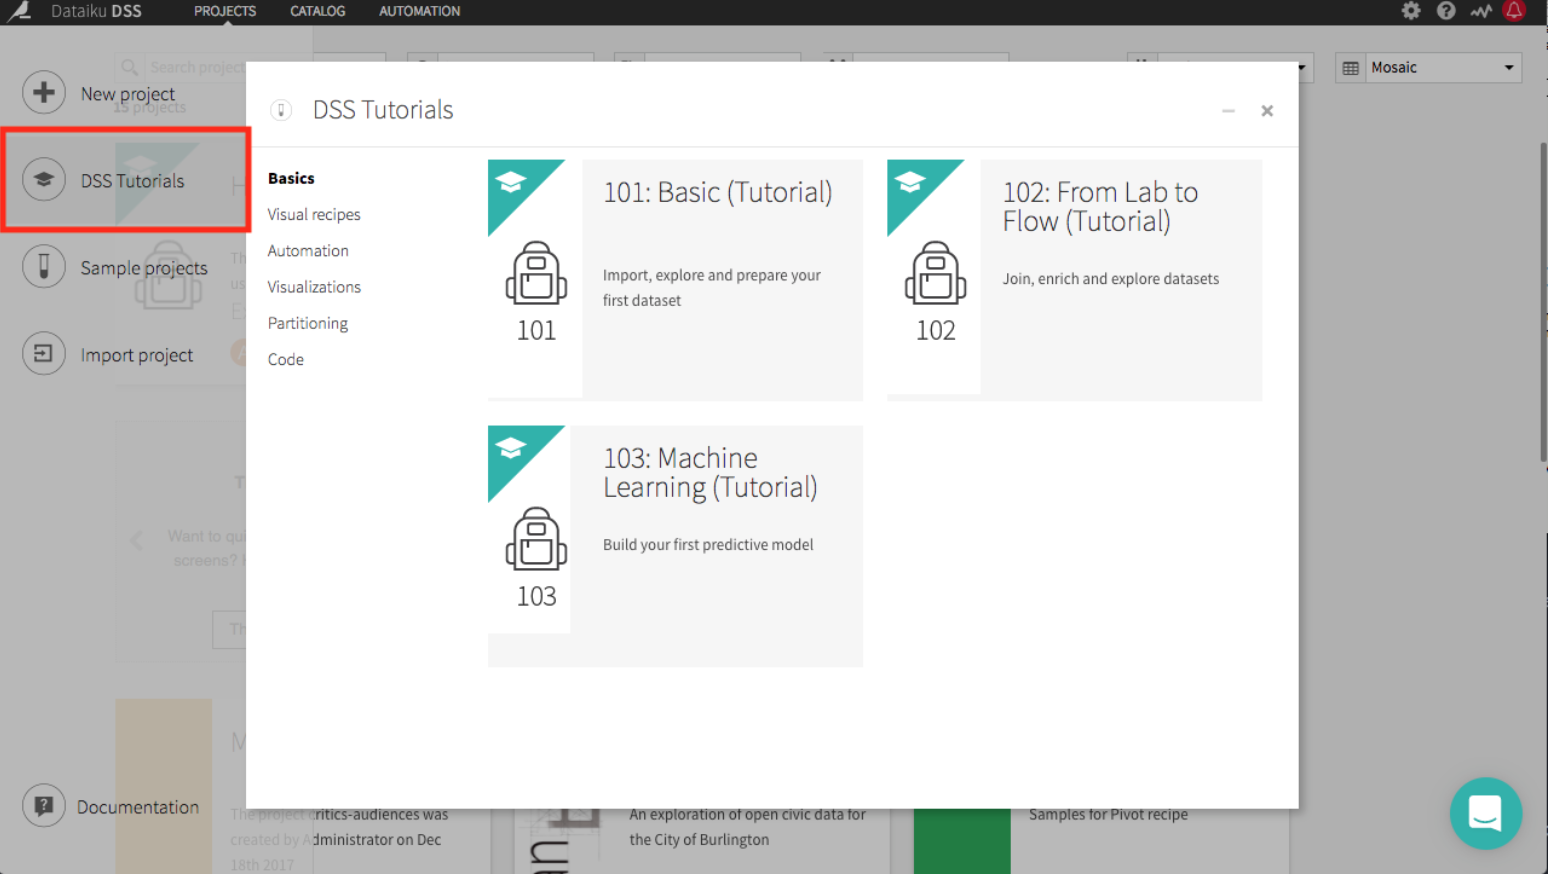This screenshot has width=1548, height=874.
Task: Click the 101 backpack icon
Action: [536, 273]
